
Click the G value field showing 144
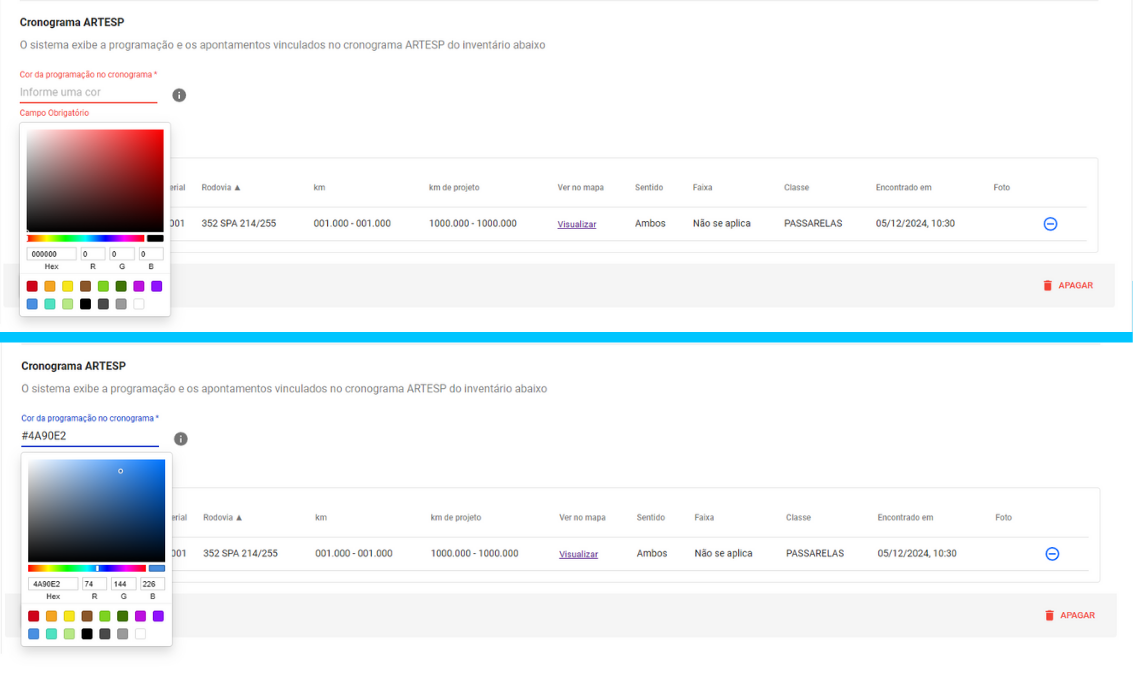click(123, 584)
